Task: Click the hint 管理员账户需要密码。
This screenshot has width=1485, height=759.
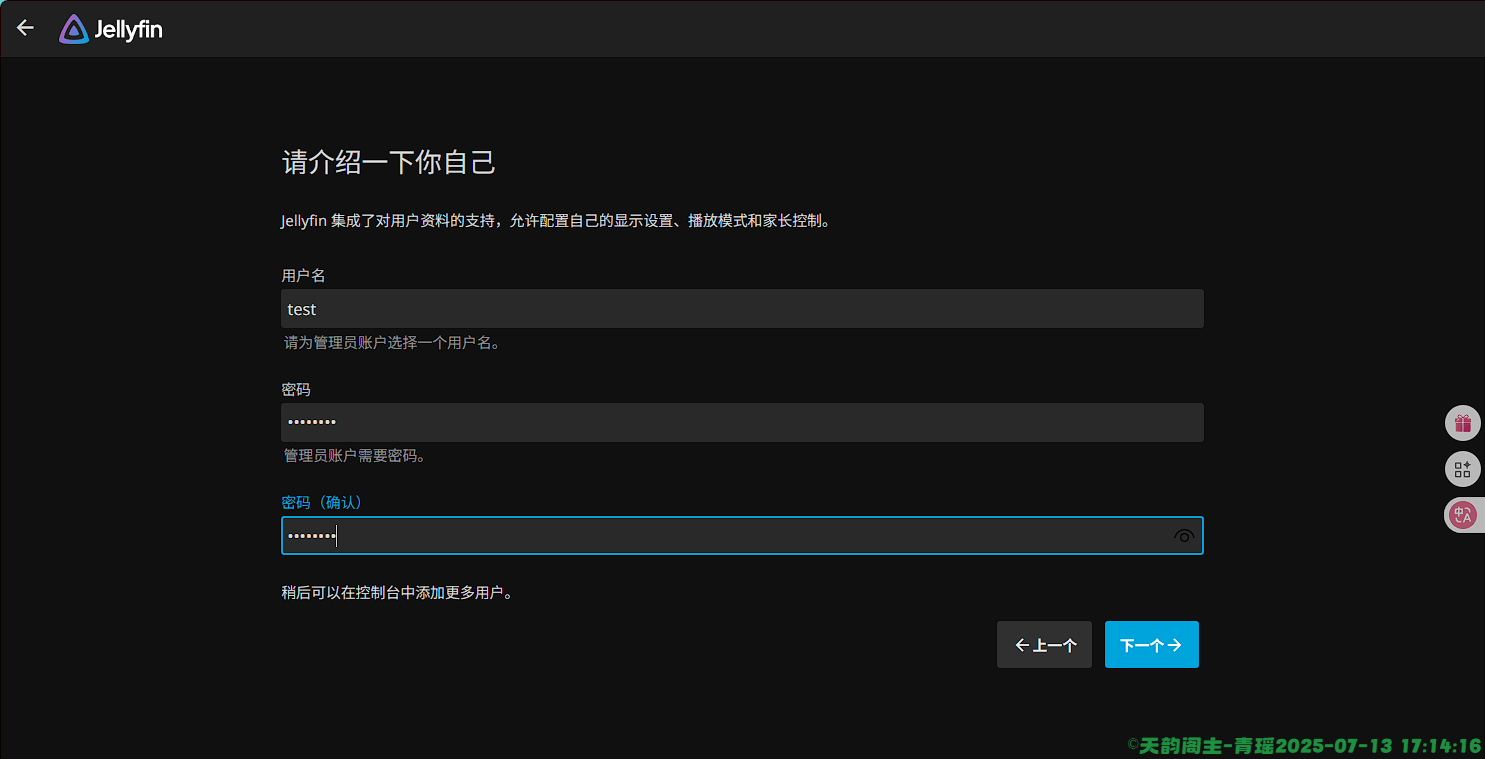Action: pos(356,456)
